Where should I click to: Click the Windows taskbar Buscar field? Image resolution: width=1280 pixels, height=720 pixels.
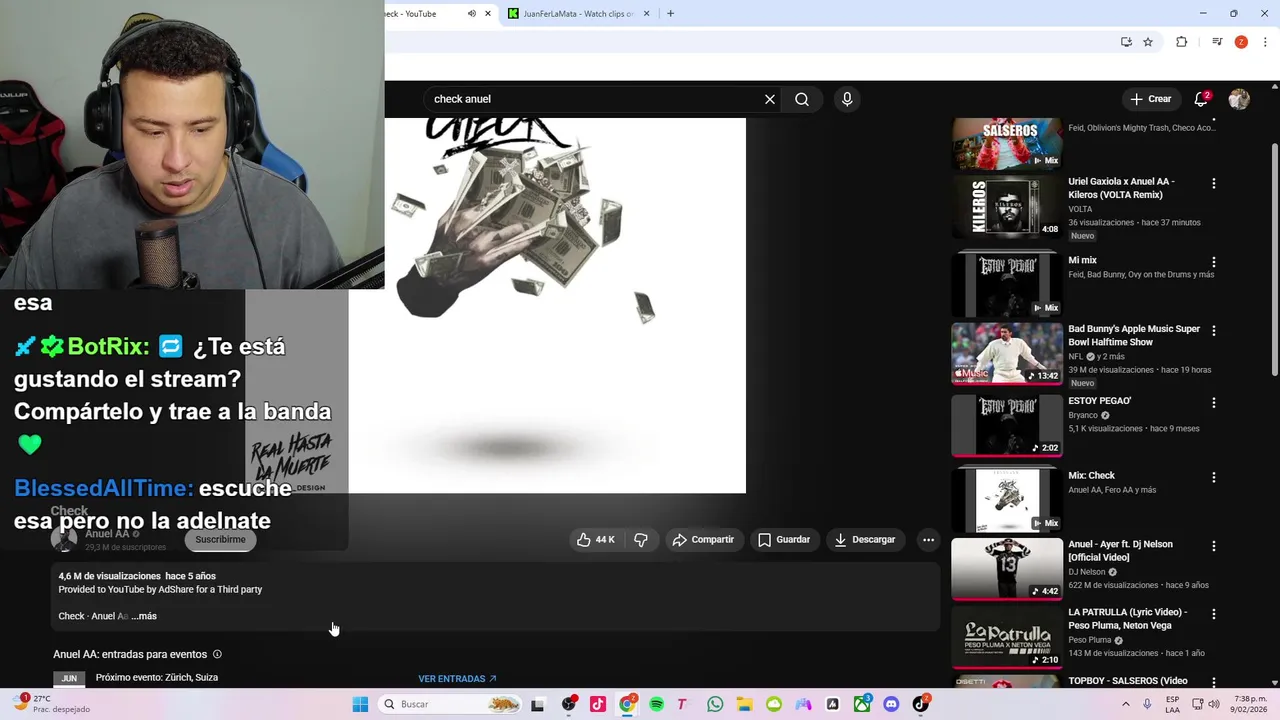coord(451,704)
